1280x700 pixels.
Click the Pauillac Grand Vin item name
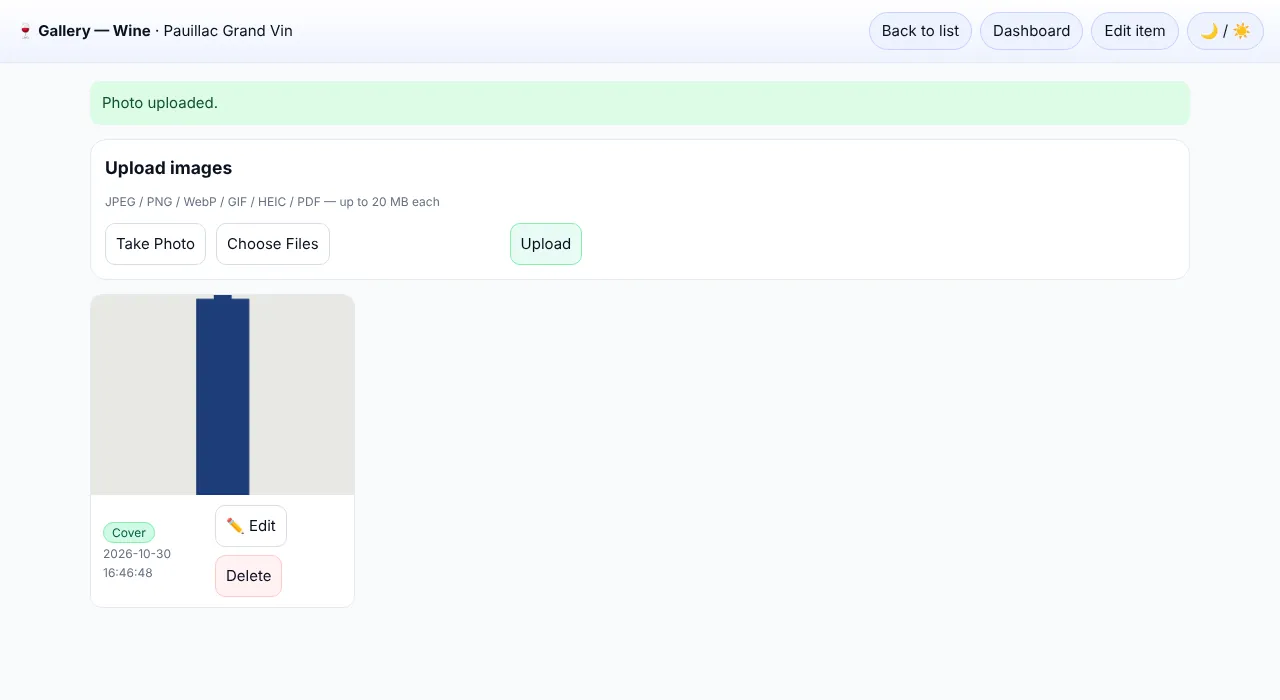228,31
